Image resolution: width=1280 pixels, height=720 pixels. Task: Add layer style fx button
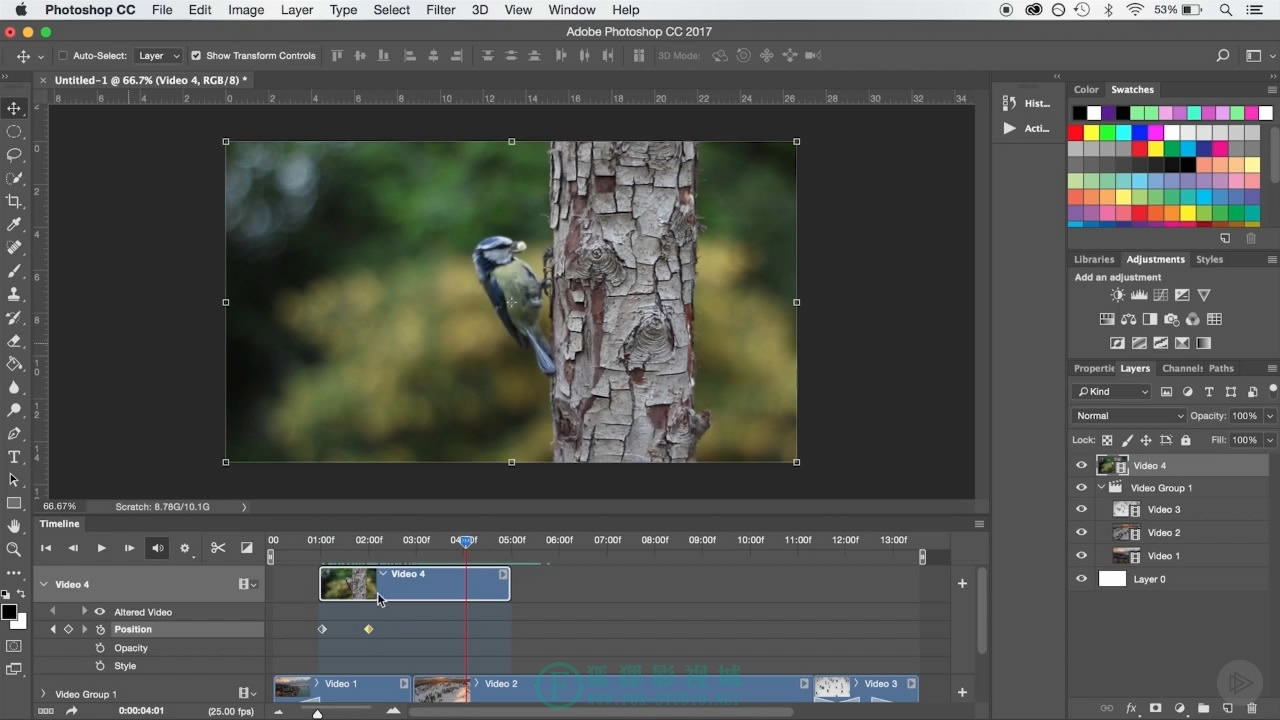(x=1132, y=709)
